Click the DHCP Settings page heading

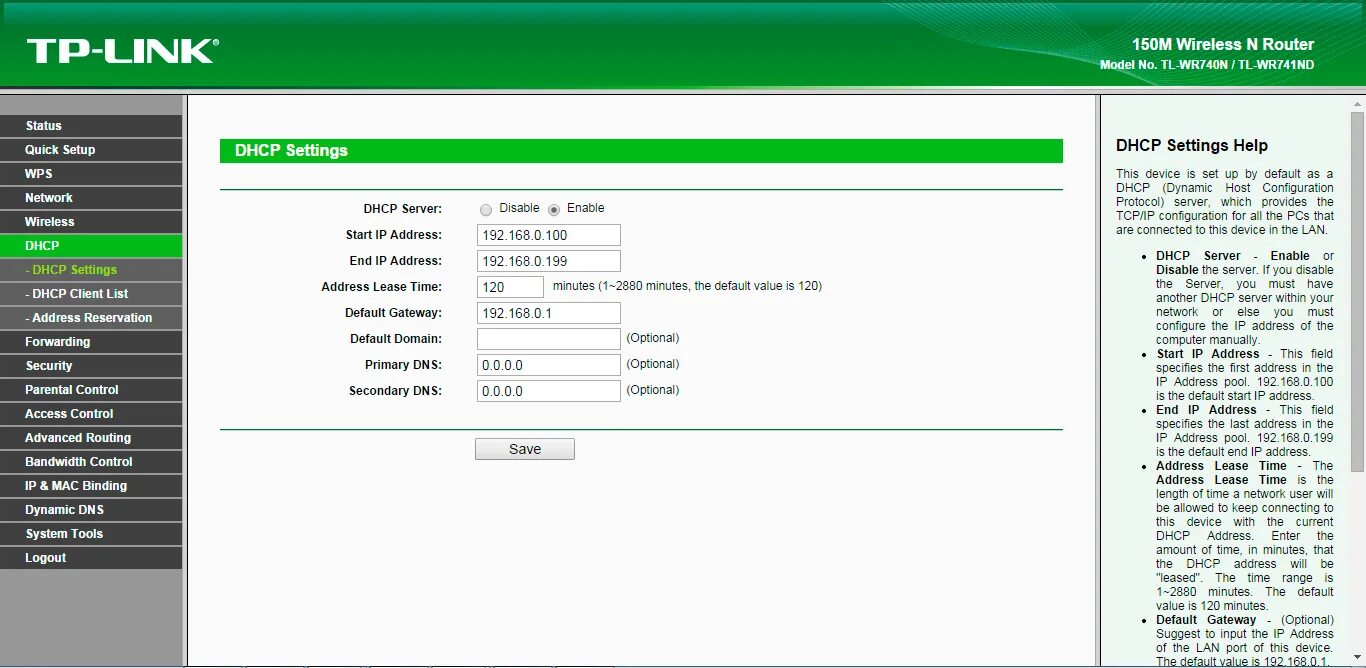point(291,151)
